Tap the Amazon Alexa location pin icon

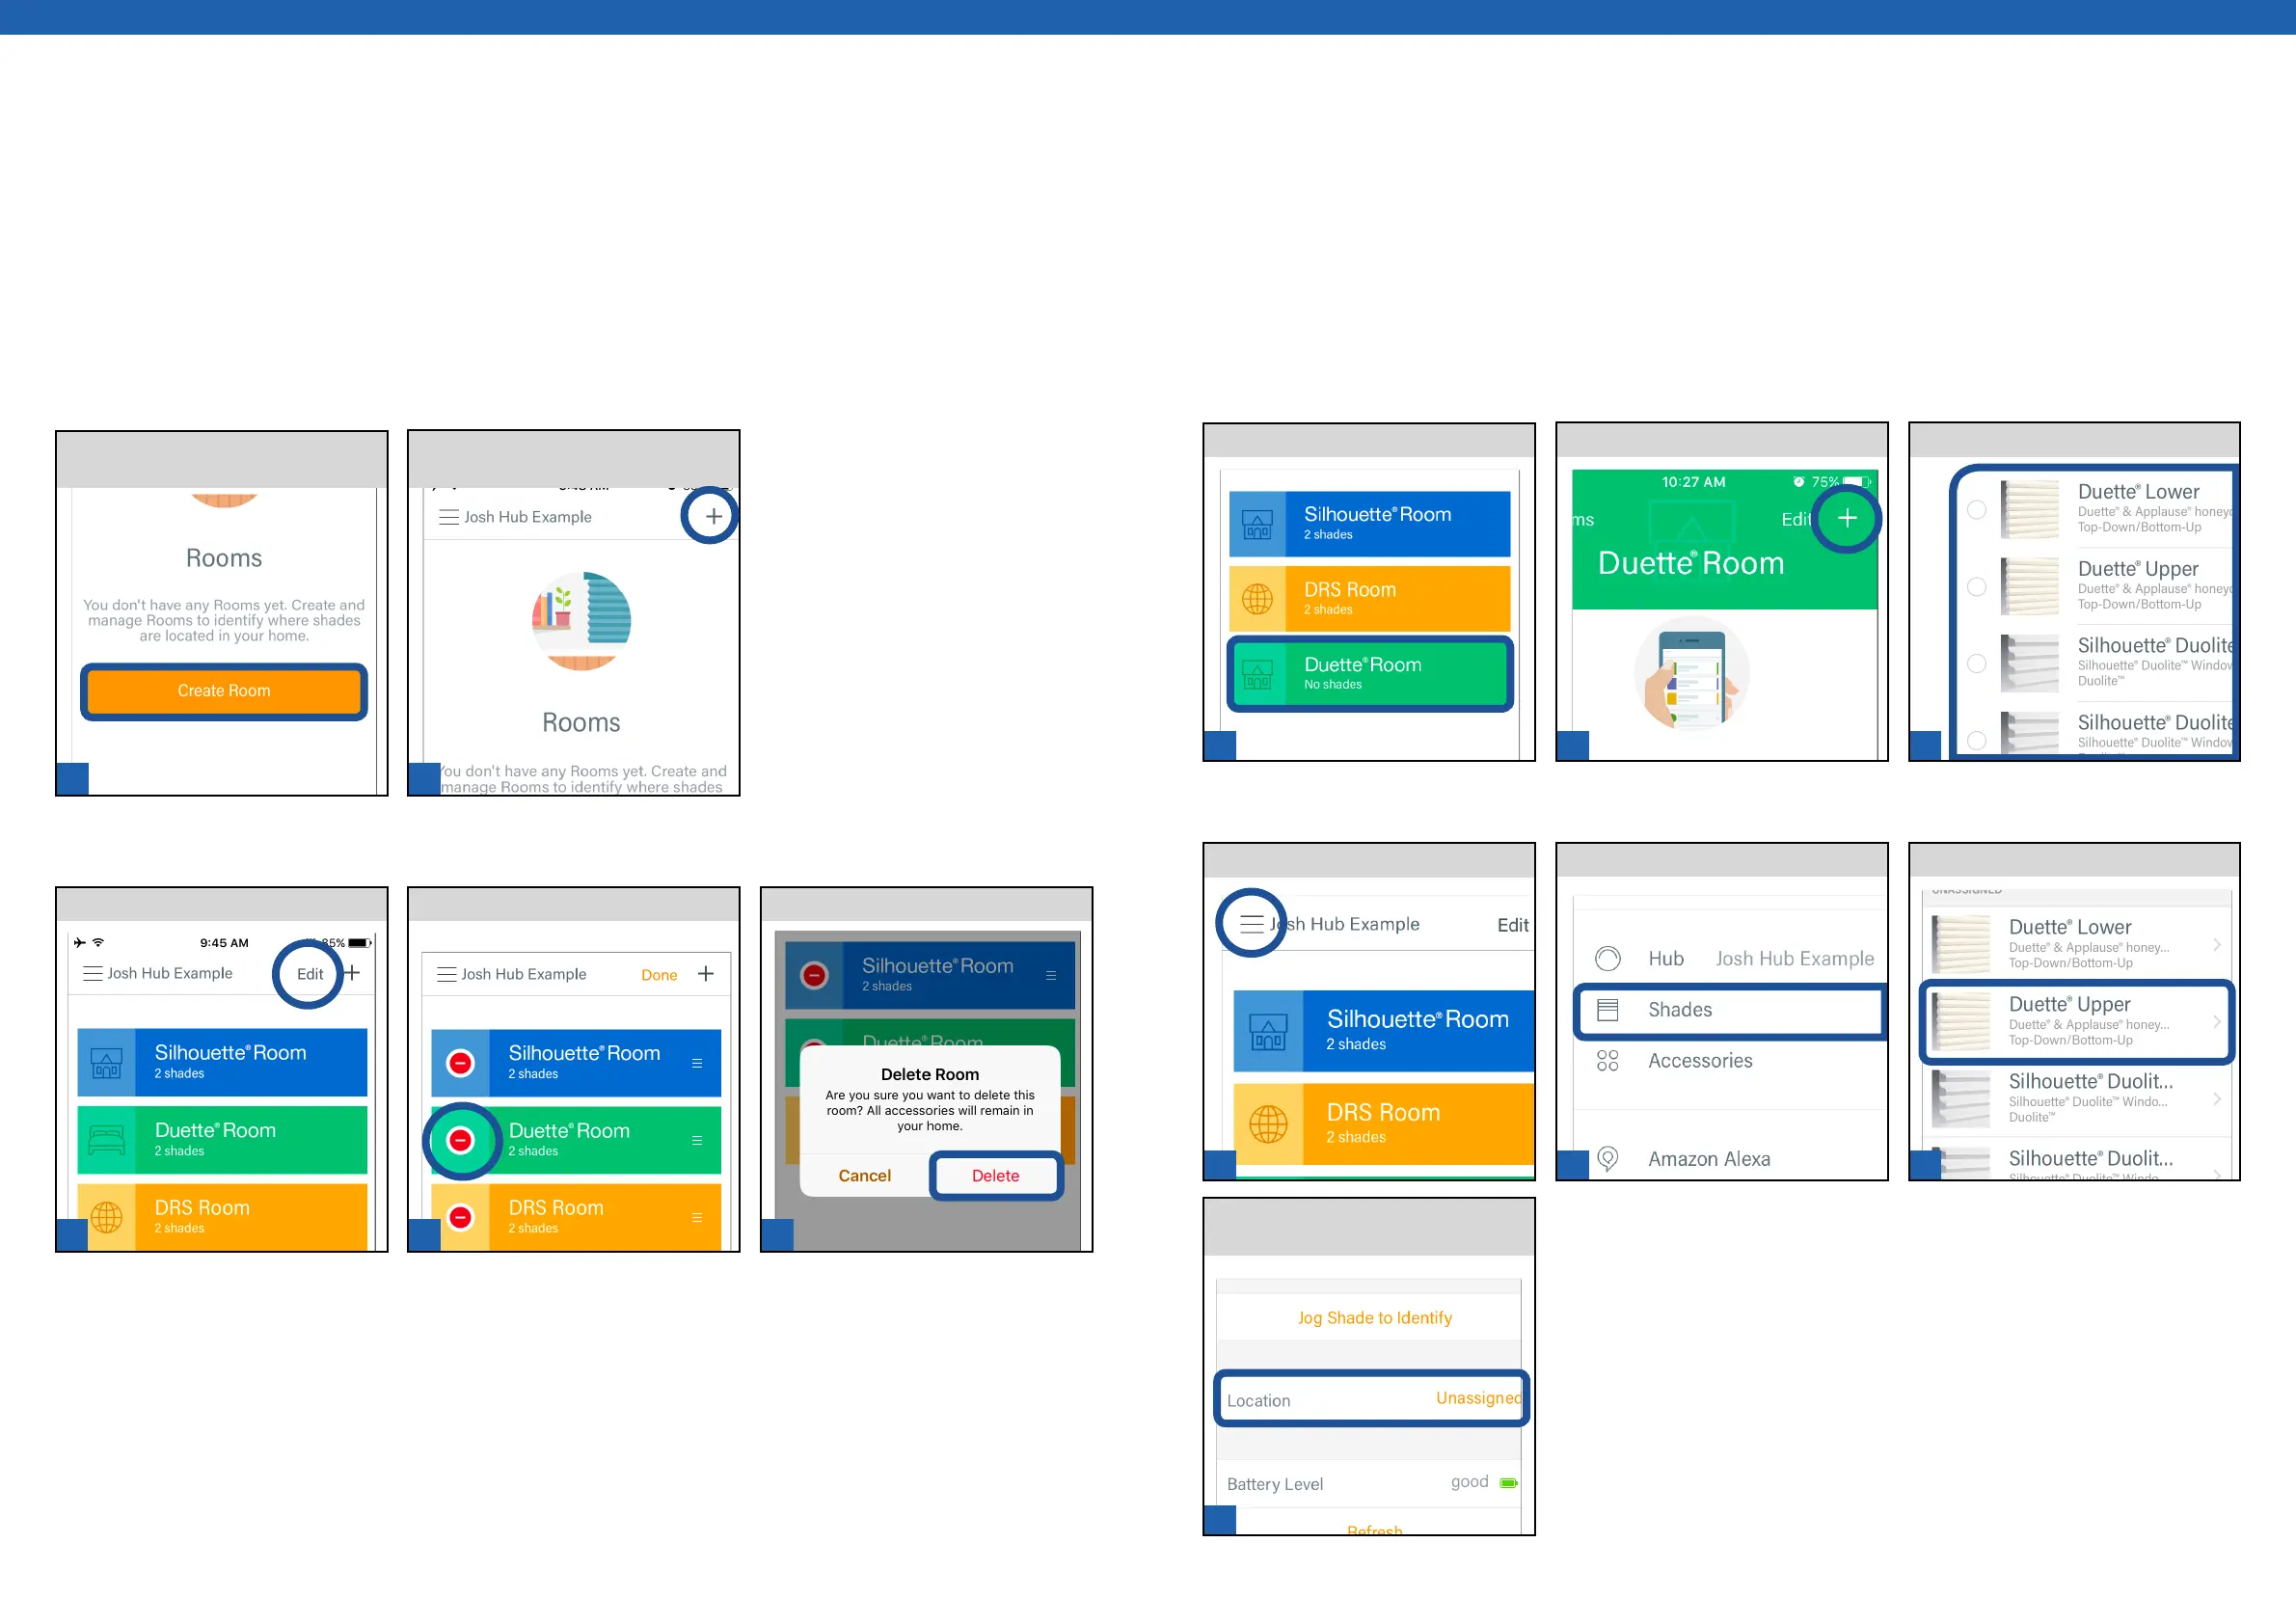1608,1159
